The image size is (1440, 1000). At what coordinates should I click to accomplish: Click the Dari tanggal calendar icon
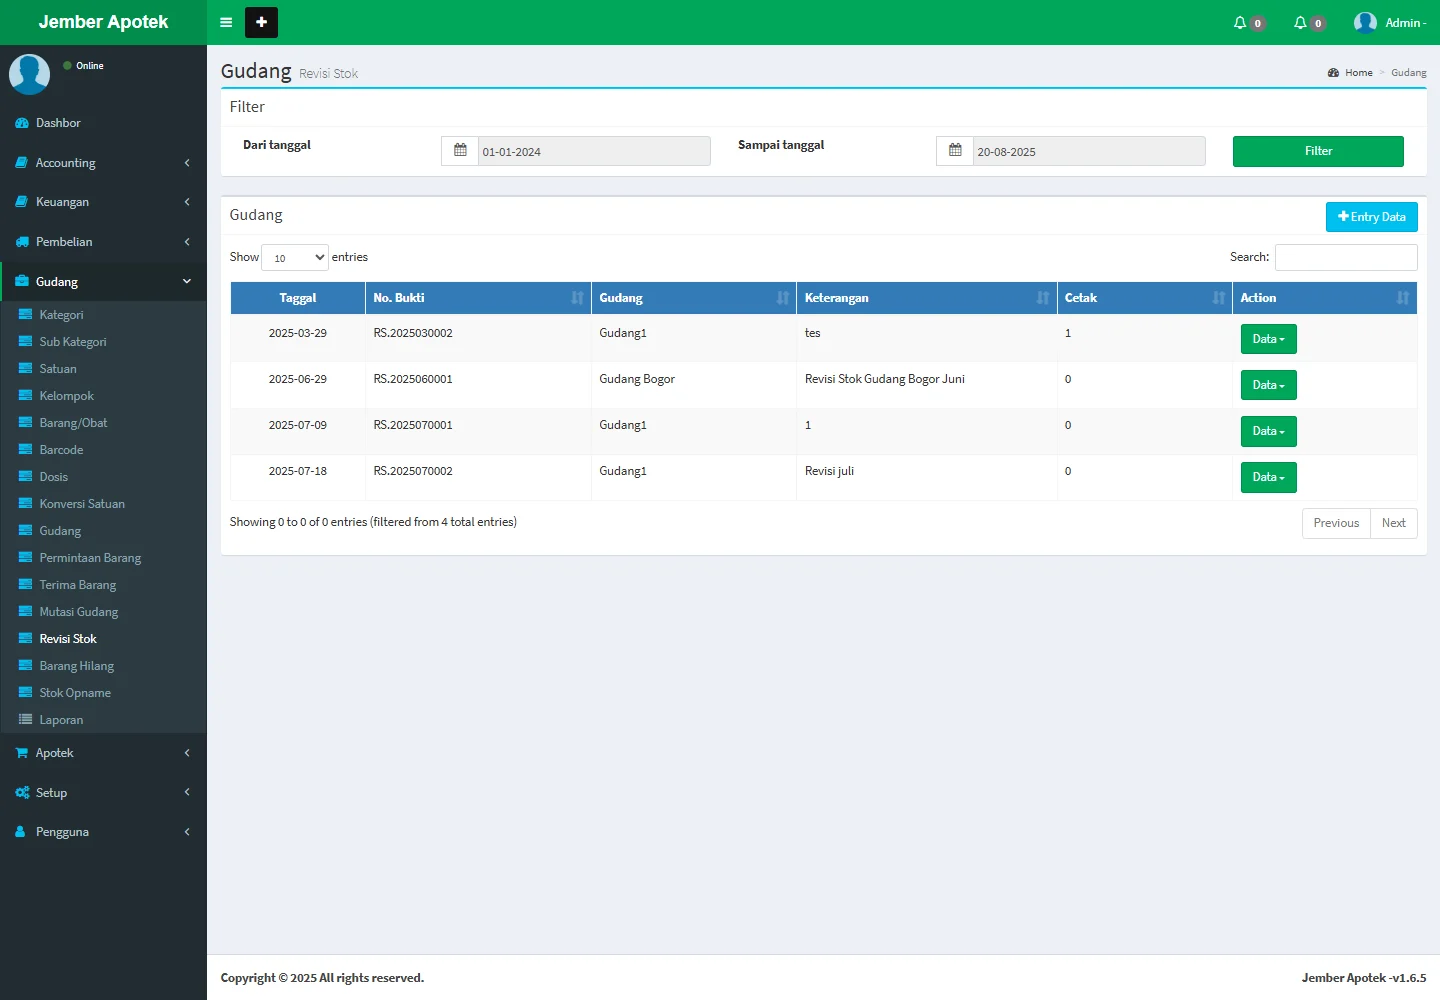click(460, 151)
